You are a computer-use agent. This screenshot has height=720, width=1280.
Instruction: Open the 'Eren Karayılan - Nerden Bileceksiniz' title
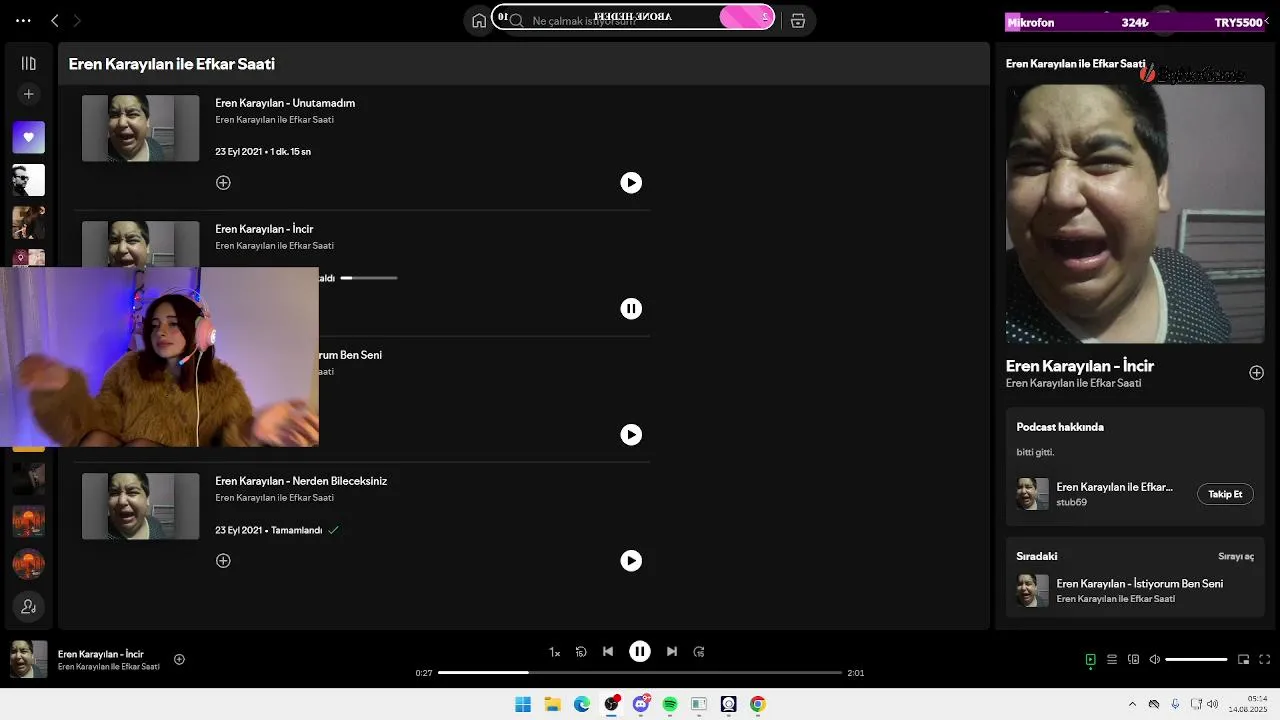(x=301, y=481)
